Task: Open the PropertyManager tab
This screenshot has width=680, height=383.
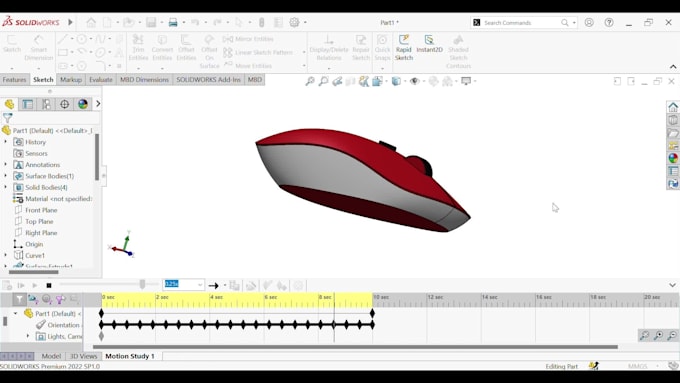Action: point(28,104)
